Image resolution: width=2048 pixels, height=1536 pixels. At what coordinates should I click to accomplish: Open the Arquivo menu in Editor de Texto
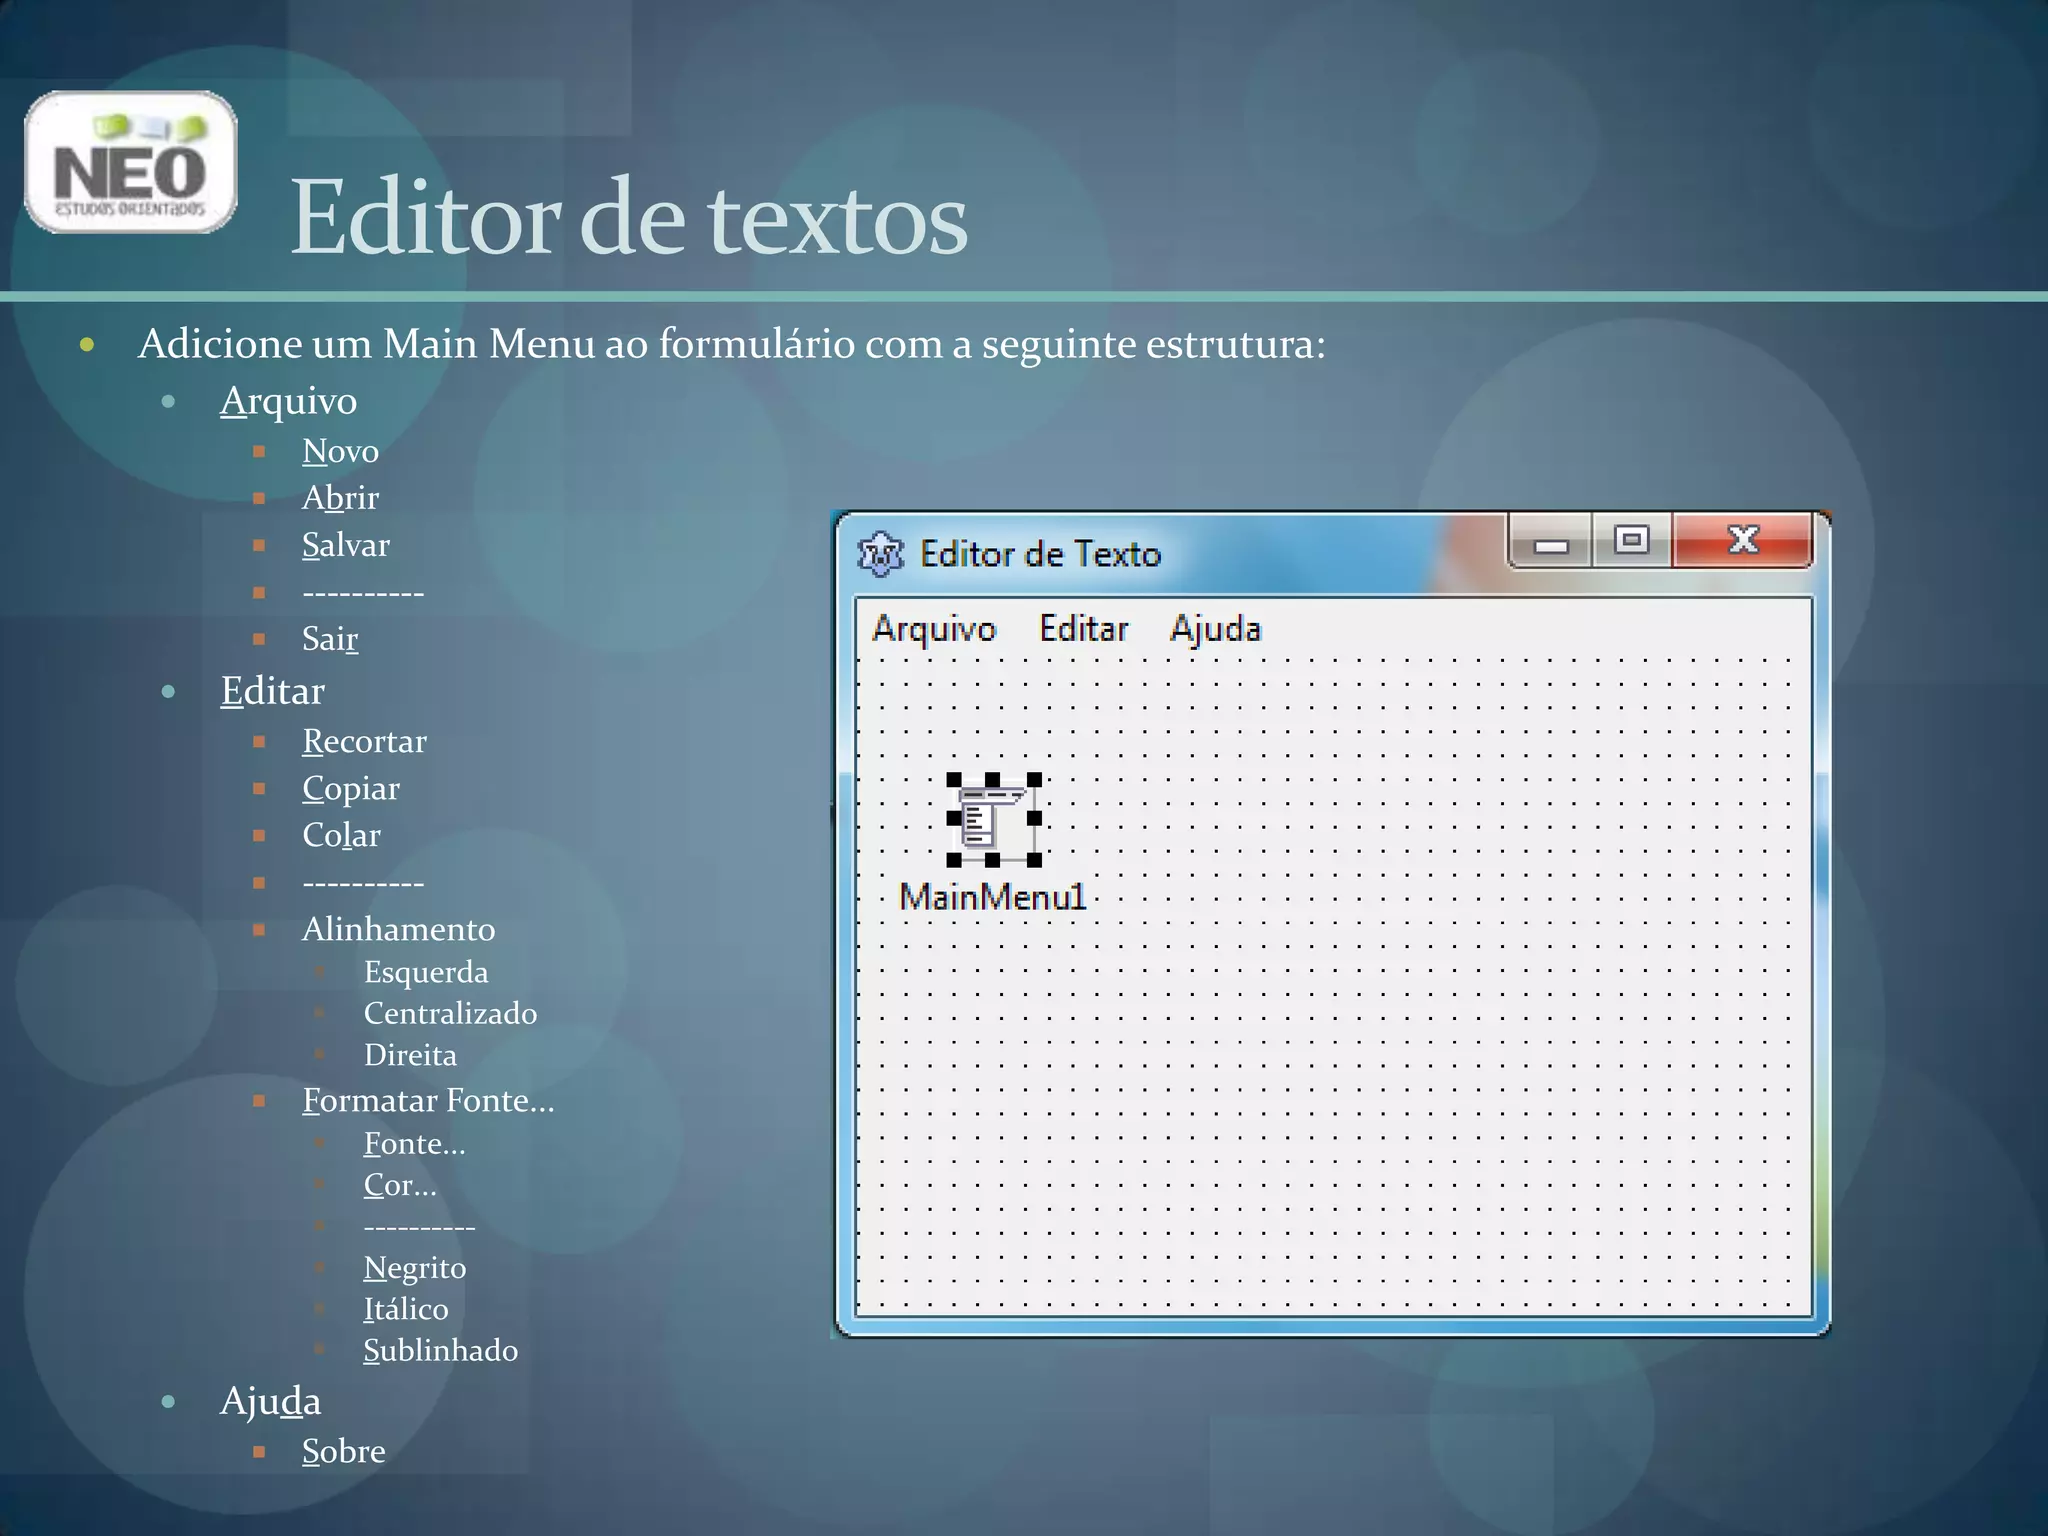pos(934,629)
